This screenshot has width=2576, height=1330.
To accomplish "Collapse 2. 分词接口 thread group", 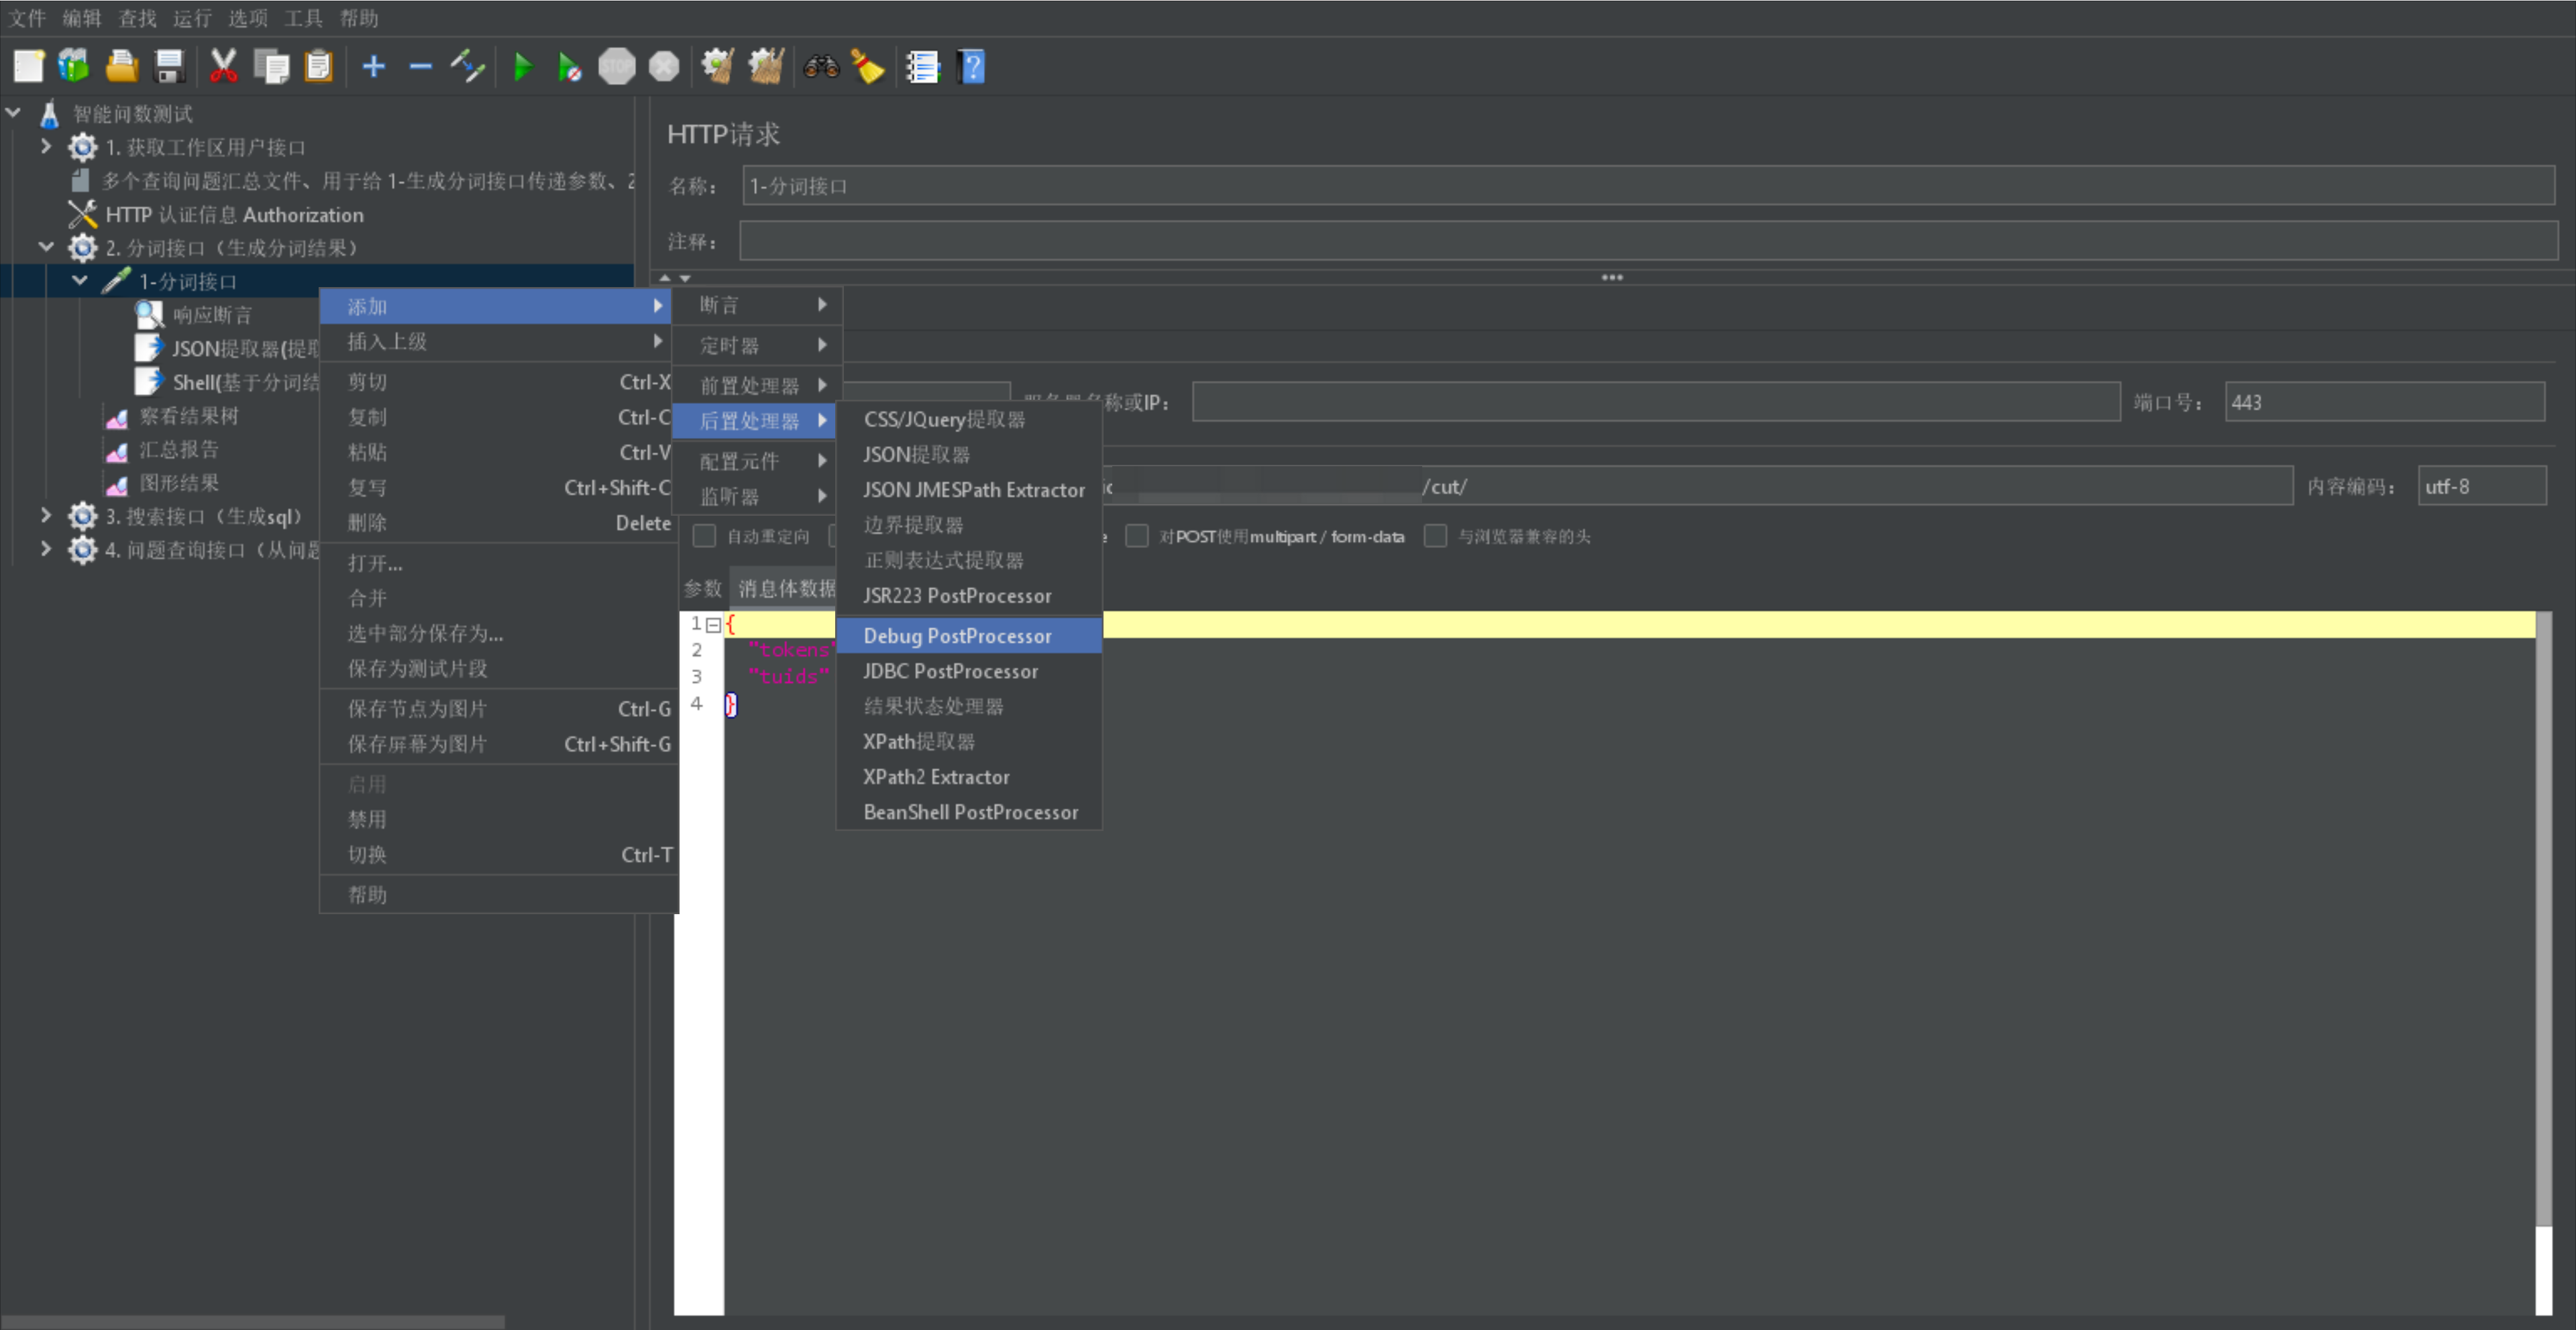I will click(x=46, y=246).
